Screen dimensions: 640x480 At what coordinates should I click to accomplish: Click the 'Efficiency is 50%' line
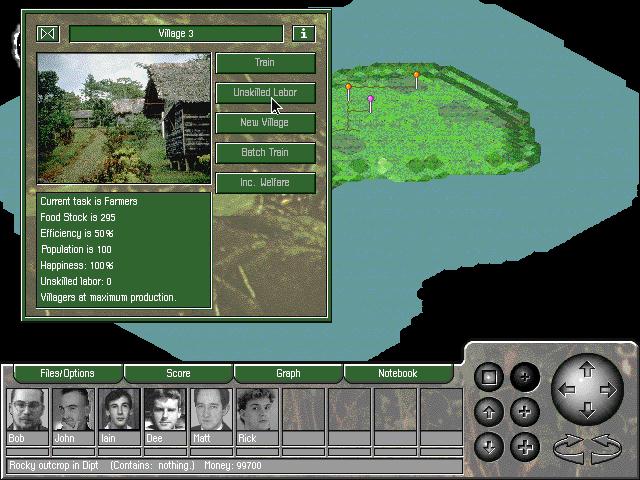(77, 233)
